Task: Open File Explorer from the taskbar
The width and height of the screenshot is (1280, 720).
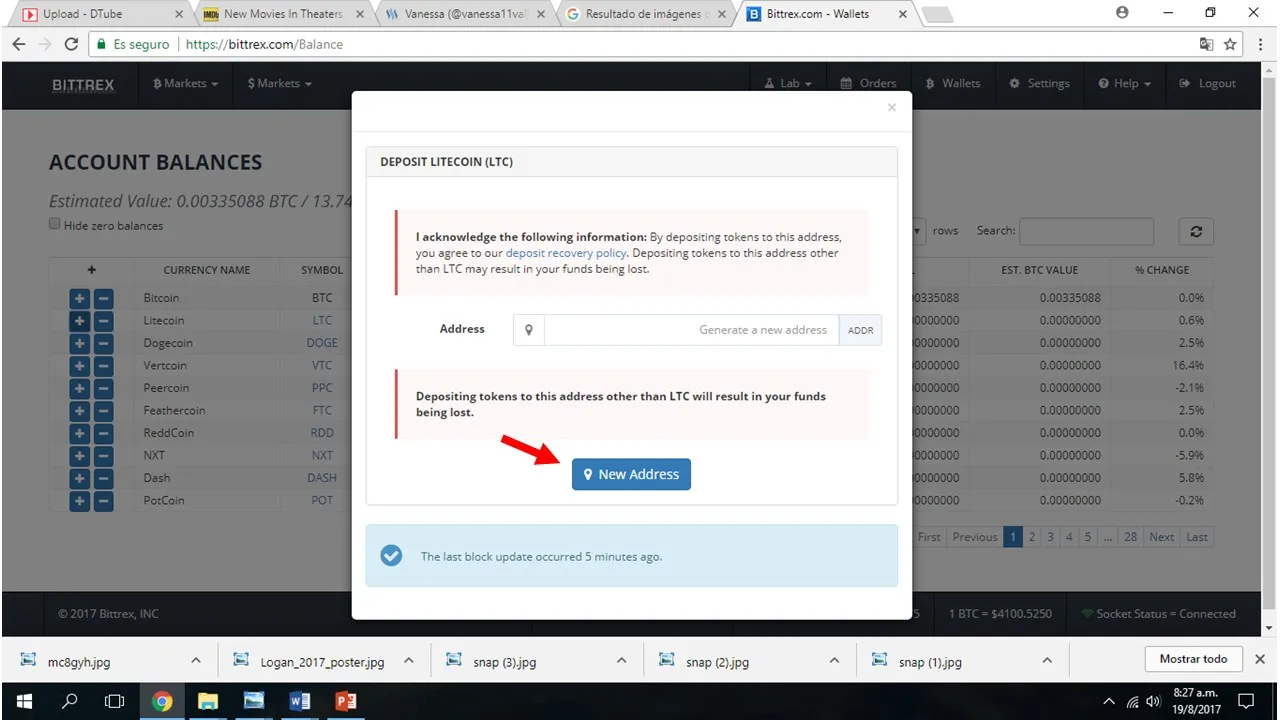Action: click(x=207, y=701)
